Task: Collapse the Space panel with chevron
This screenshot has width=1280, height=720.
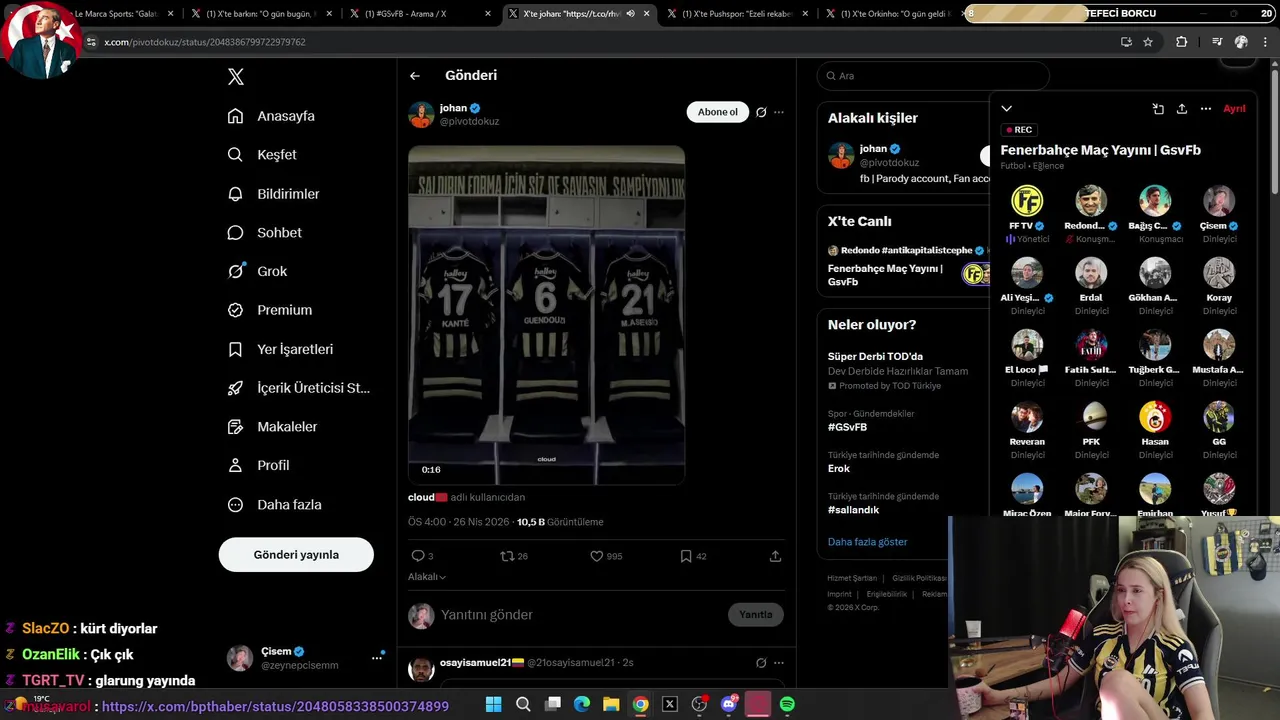Action: click(x=1007, y=109)
